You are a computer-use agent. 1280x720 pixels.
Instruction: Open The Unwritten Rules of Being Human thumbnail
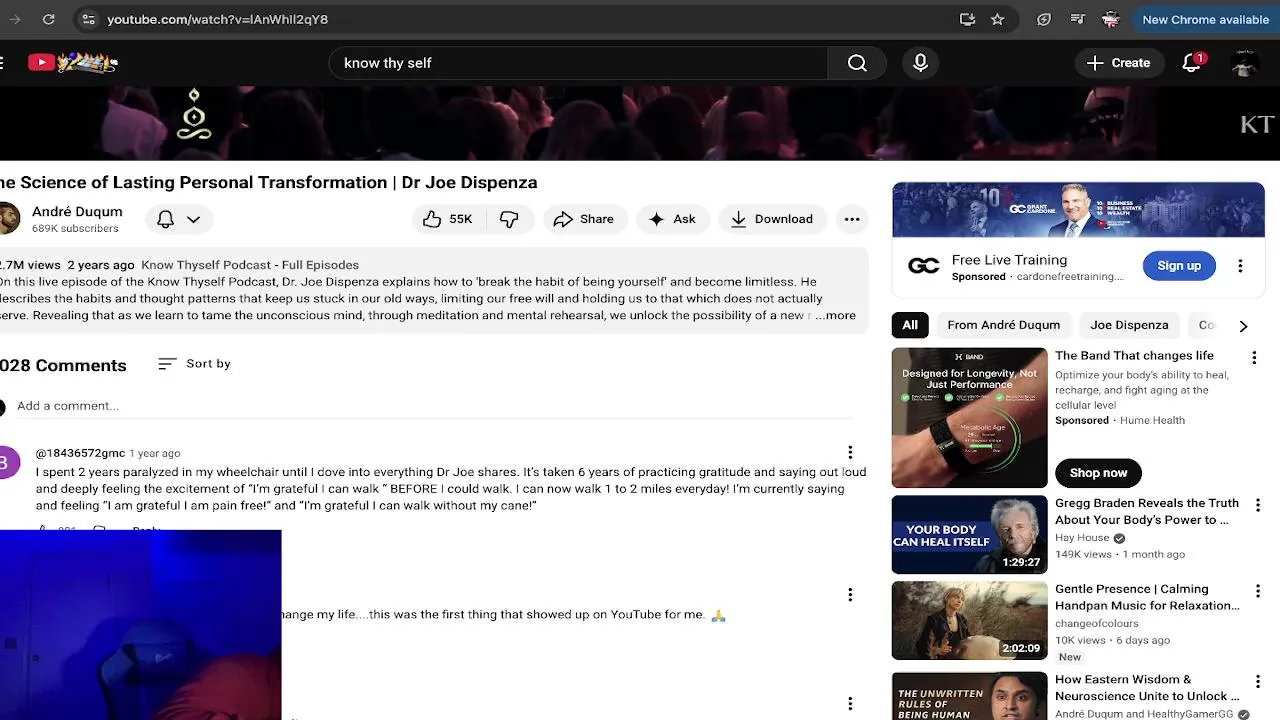pos(969,696)
